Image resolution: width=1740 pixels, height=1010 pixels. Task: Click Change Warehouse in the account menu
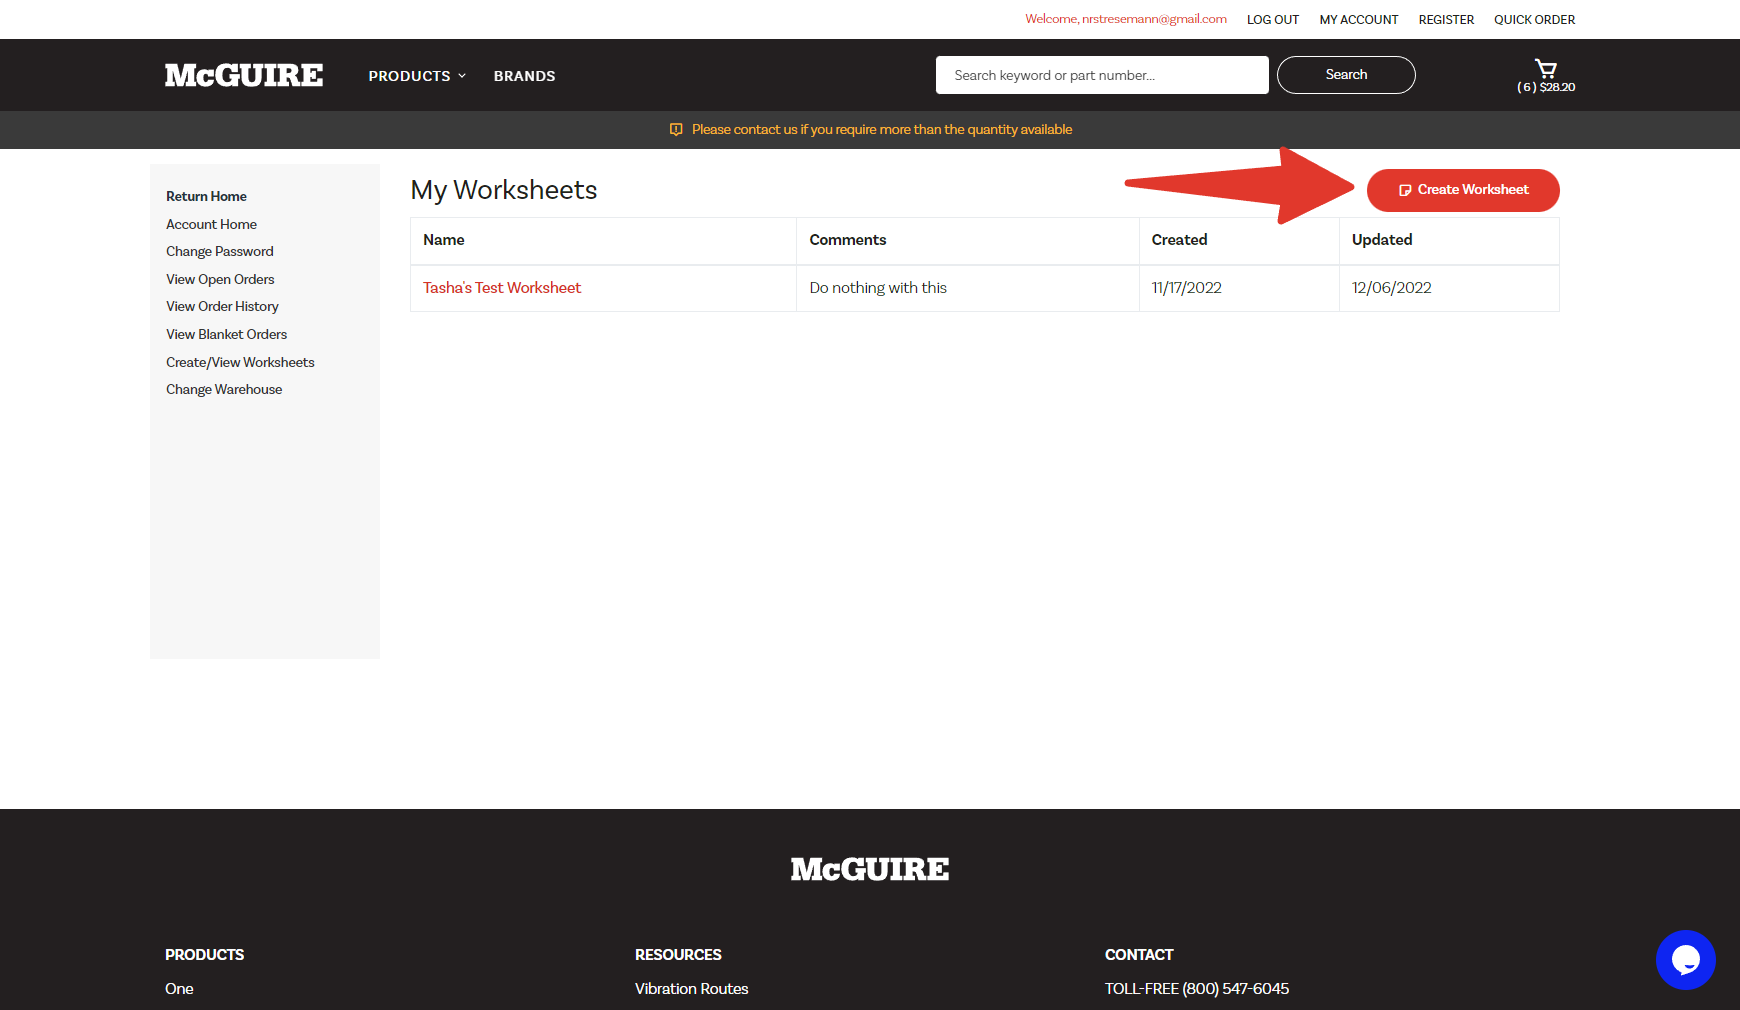click(224, 389)
